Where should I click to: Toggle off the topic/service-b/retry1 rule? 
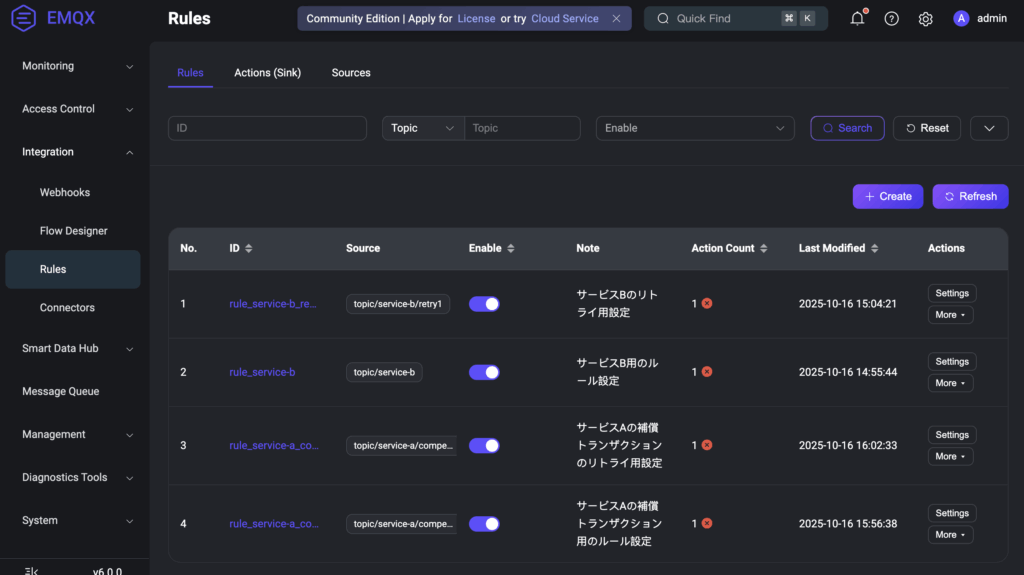click(484, 304)
